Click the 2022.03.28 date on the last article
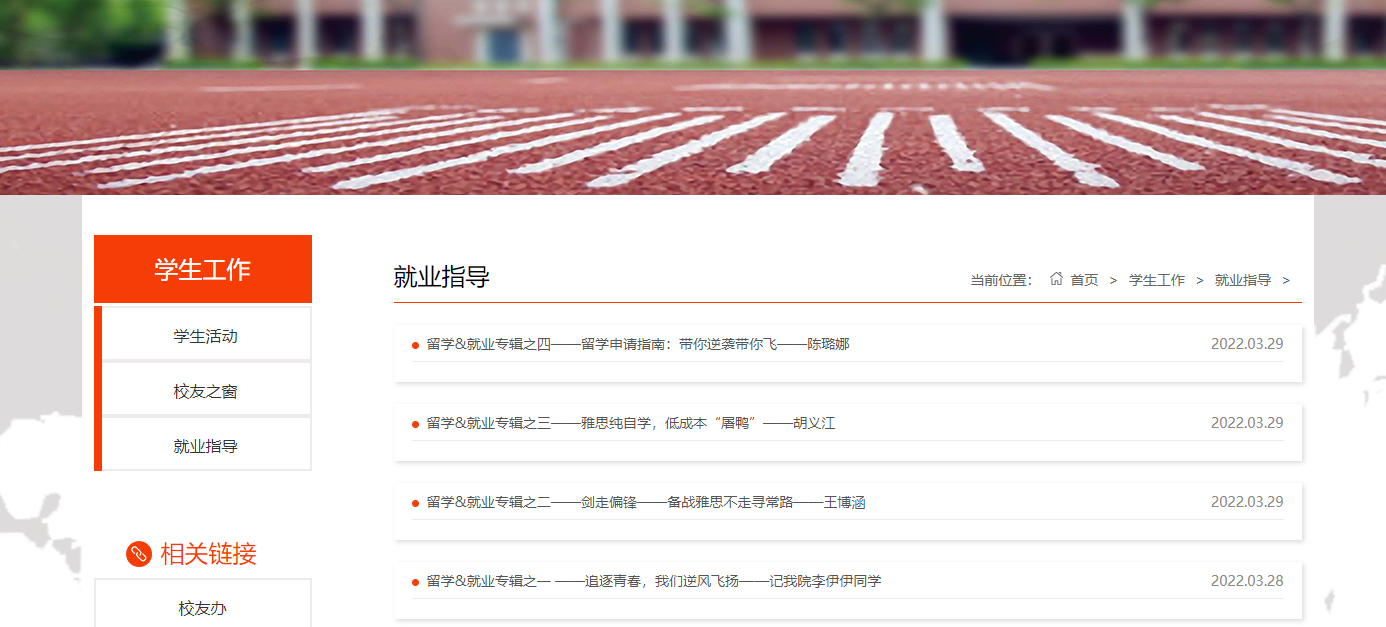This screenshot has width=1386, height=627. [x=1246, y=581]
